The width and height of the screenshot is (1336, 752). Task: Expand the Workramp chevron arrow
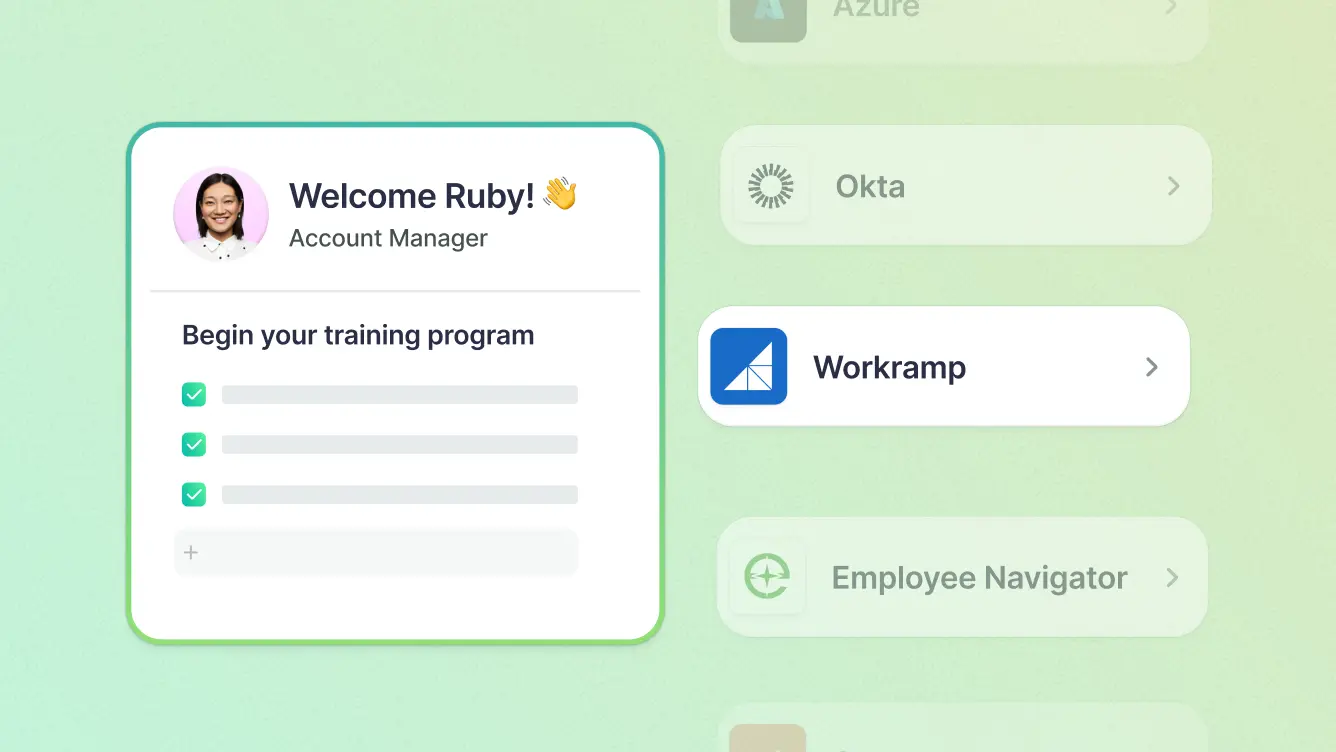1151,367
